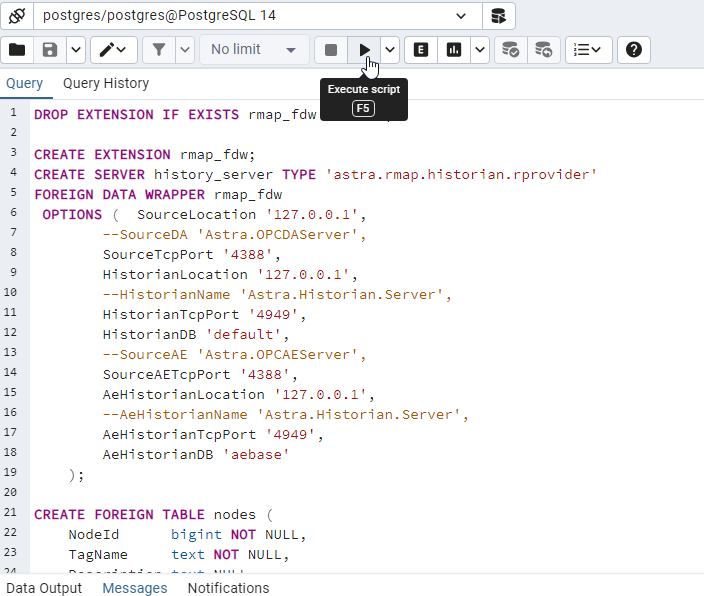
Task: Run the script with Execute button
Action: point(365,50)
